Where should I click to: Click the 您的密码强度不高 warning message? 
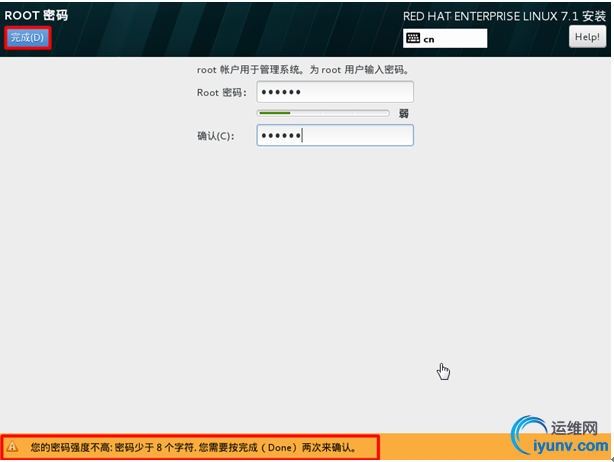click(x=193, y=447)
